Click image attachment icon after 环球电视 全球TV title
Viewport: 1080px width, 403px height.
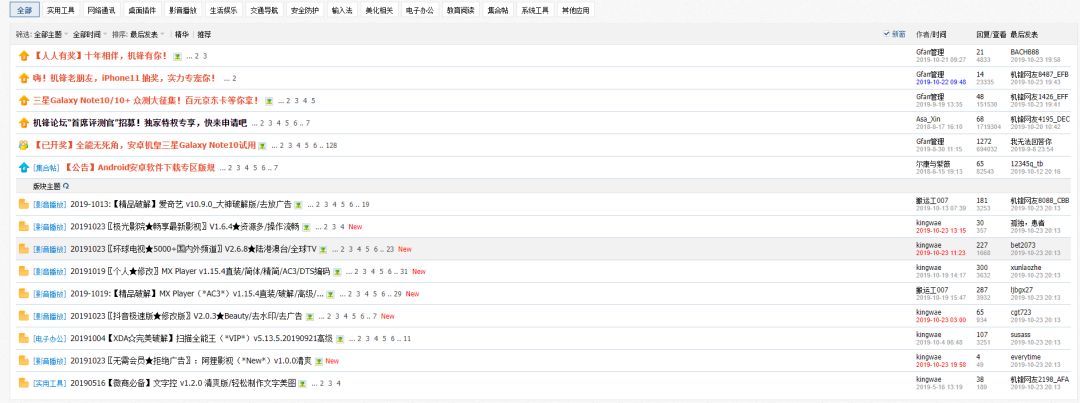pyautogui.click(x=322, y=249)
